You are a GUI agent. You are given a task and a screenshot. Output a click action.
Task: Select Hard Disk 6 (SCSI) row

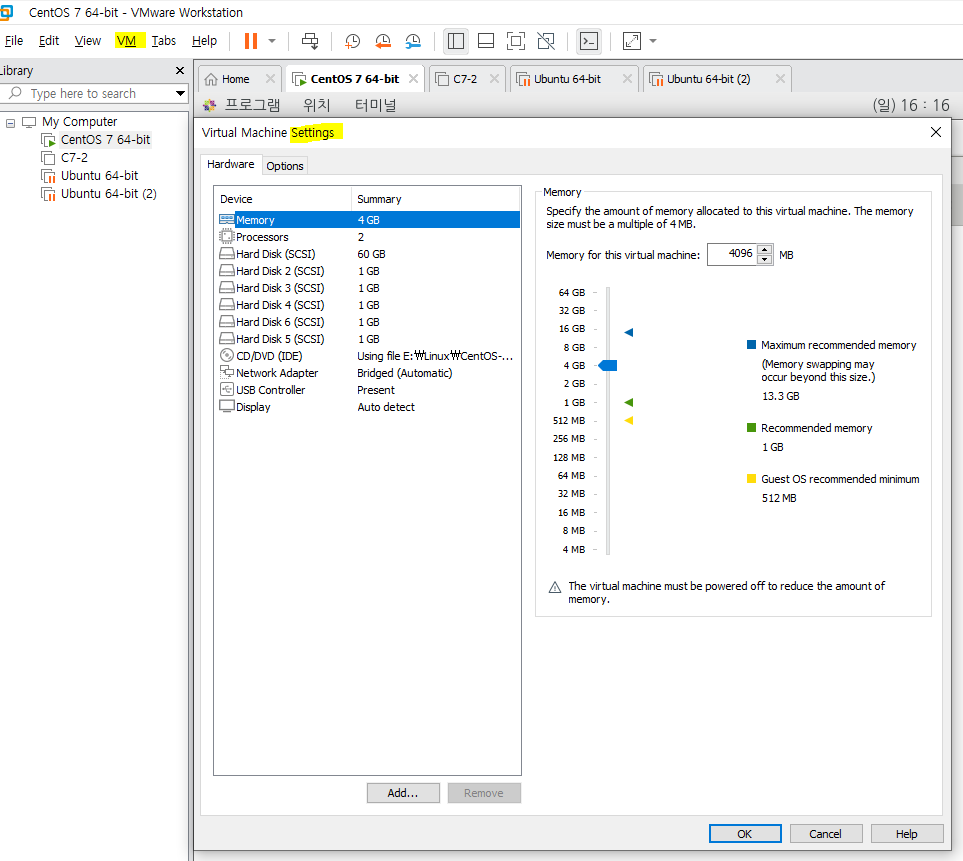pyautogui.click(x=369, y=322)
